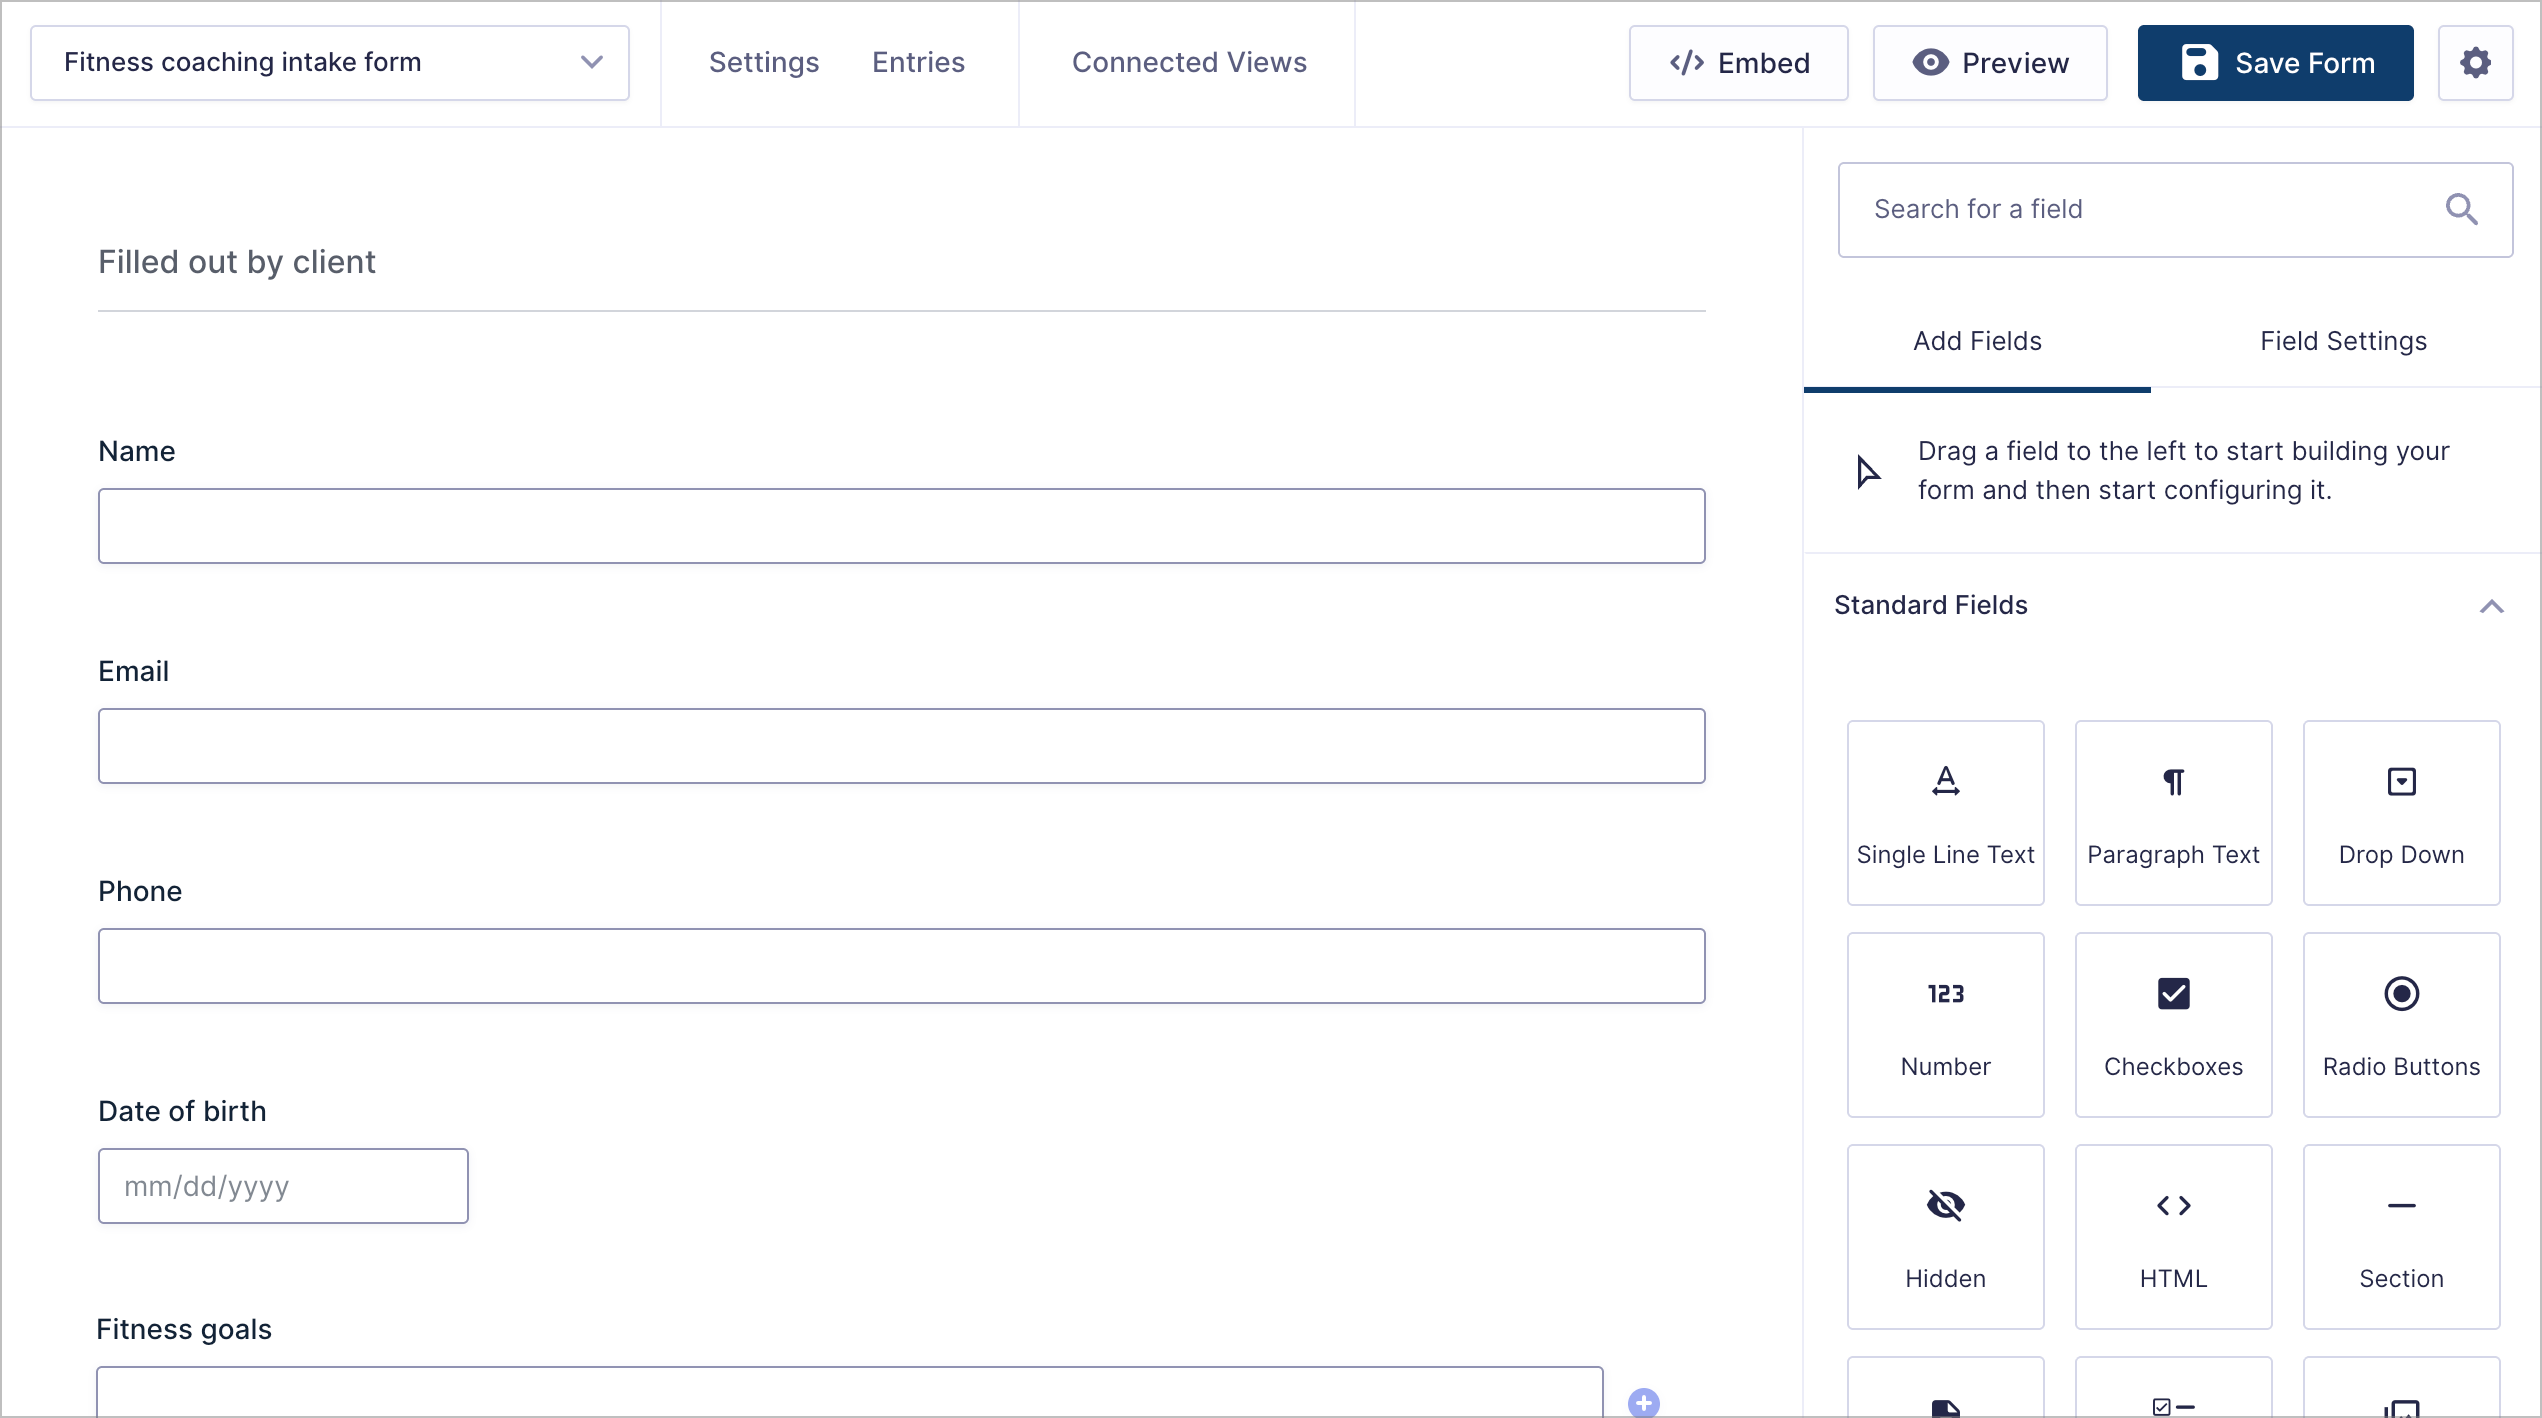
Task: Click the magnifier in the field search bar
Action: coord(2463,209)
